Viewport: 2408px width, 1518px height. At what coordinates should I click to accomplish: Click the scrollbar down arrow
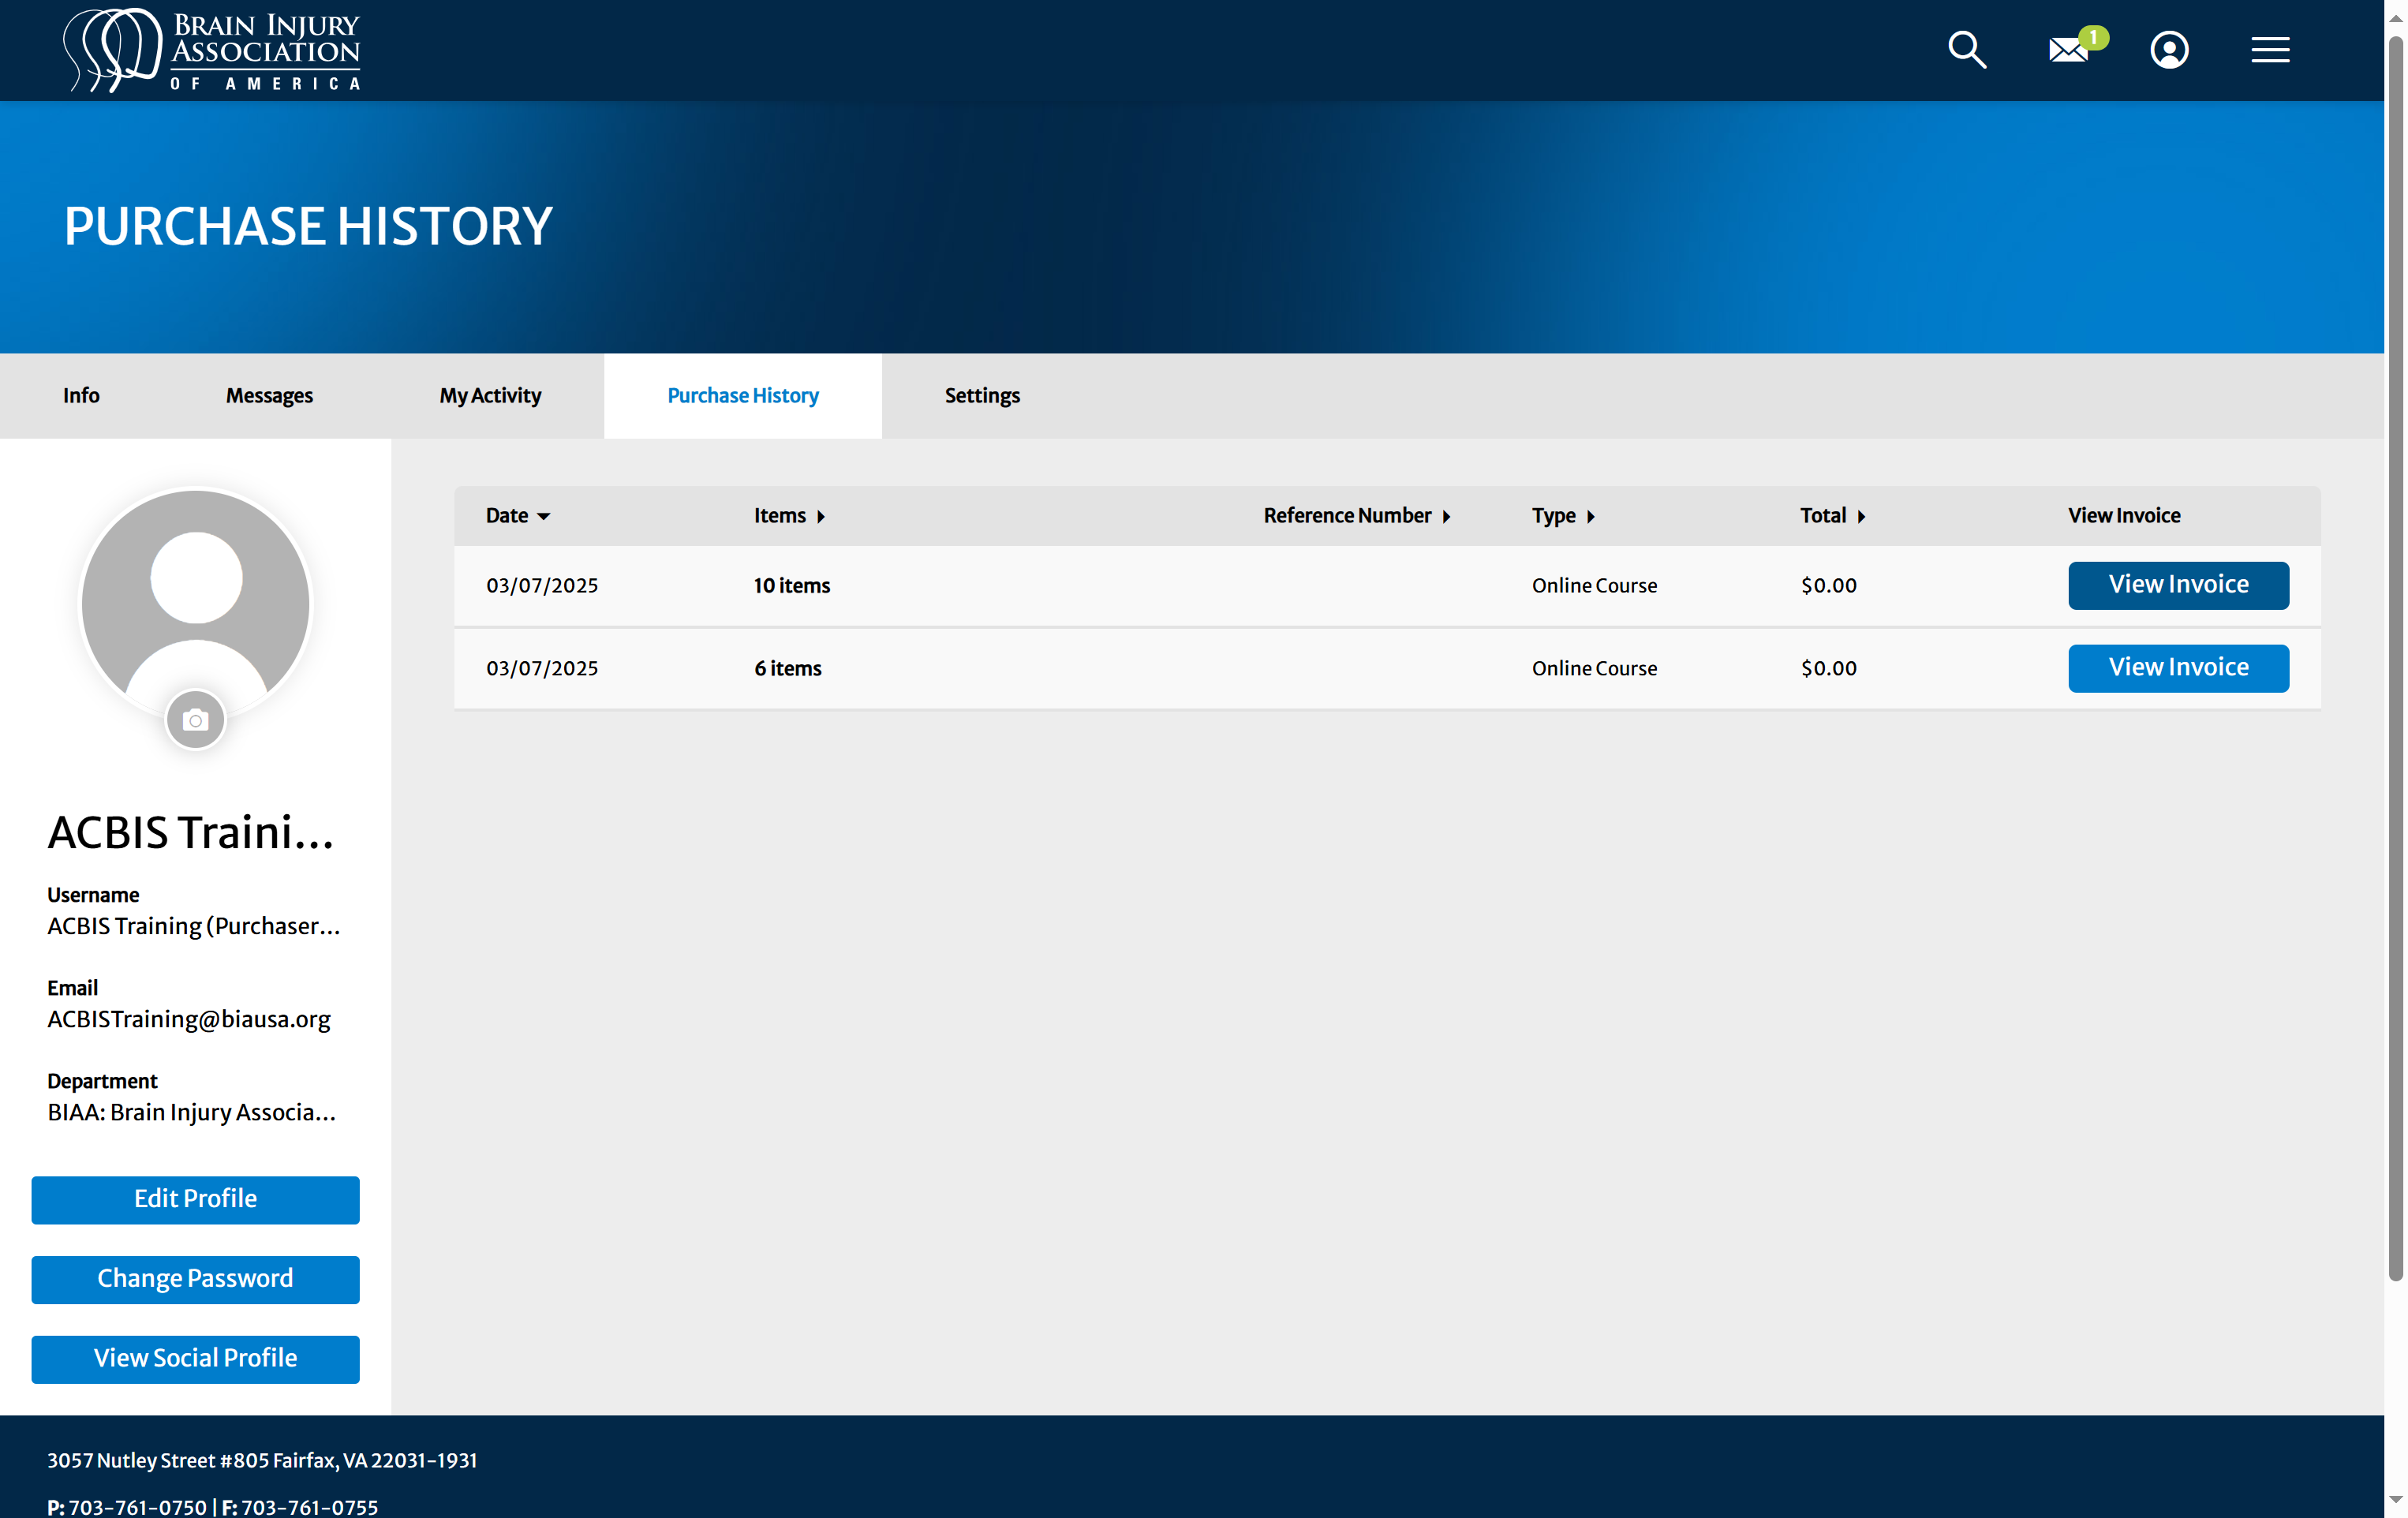[x=2396, y=1499]
